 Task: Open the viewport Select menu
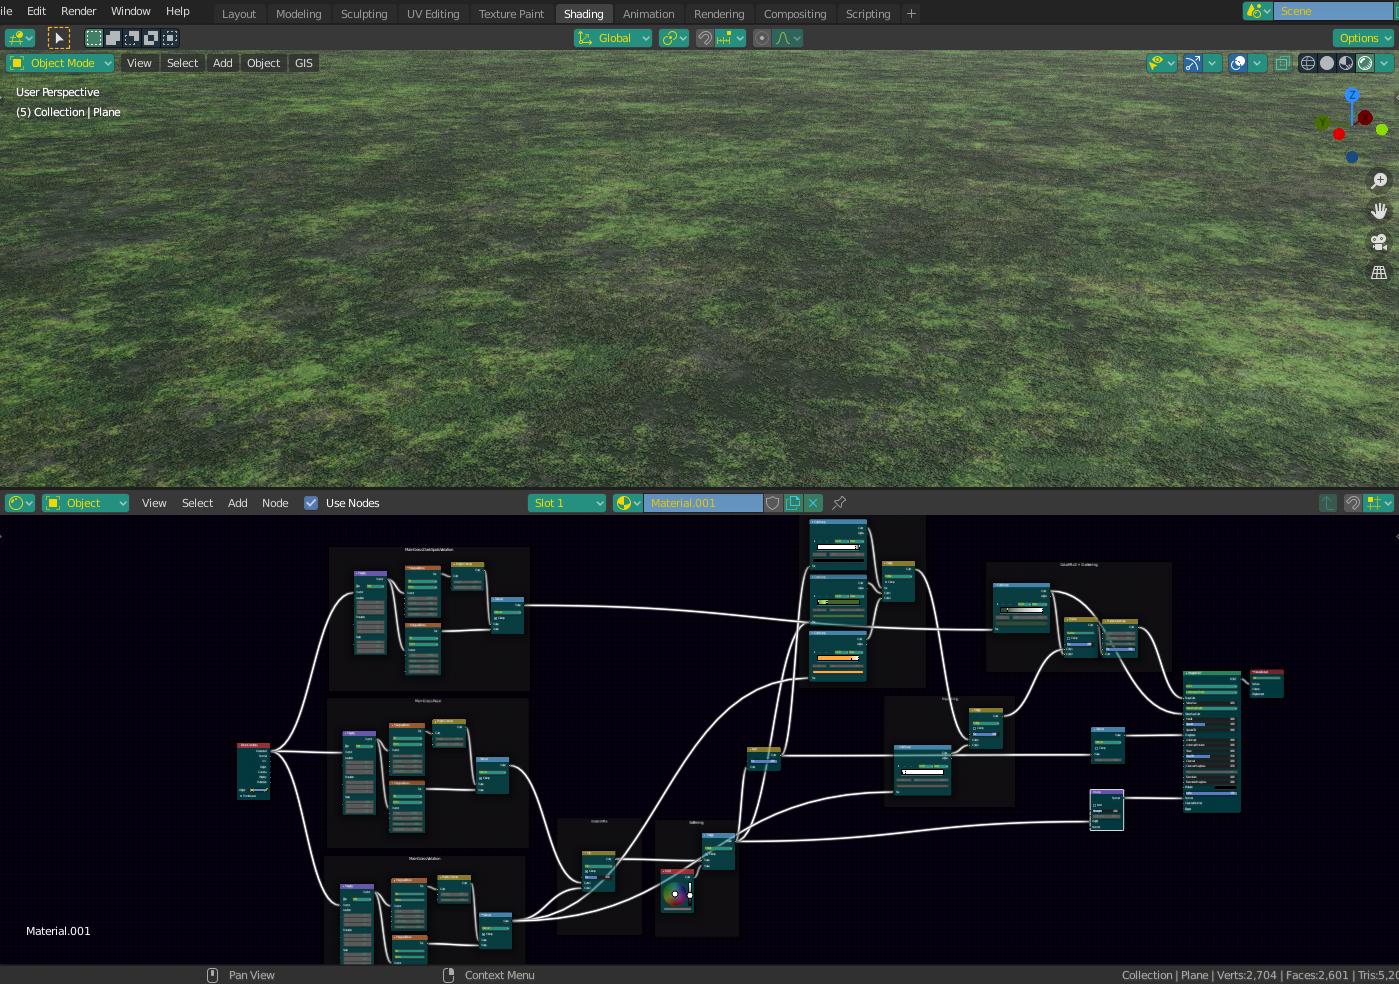point(182,63)
